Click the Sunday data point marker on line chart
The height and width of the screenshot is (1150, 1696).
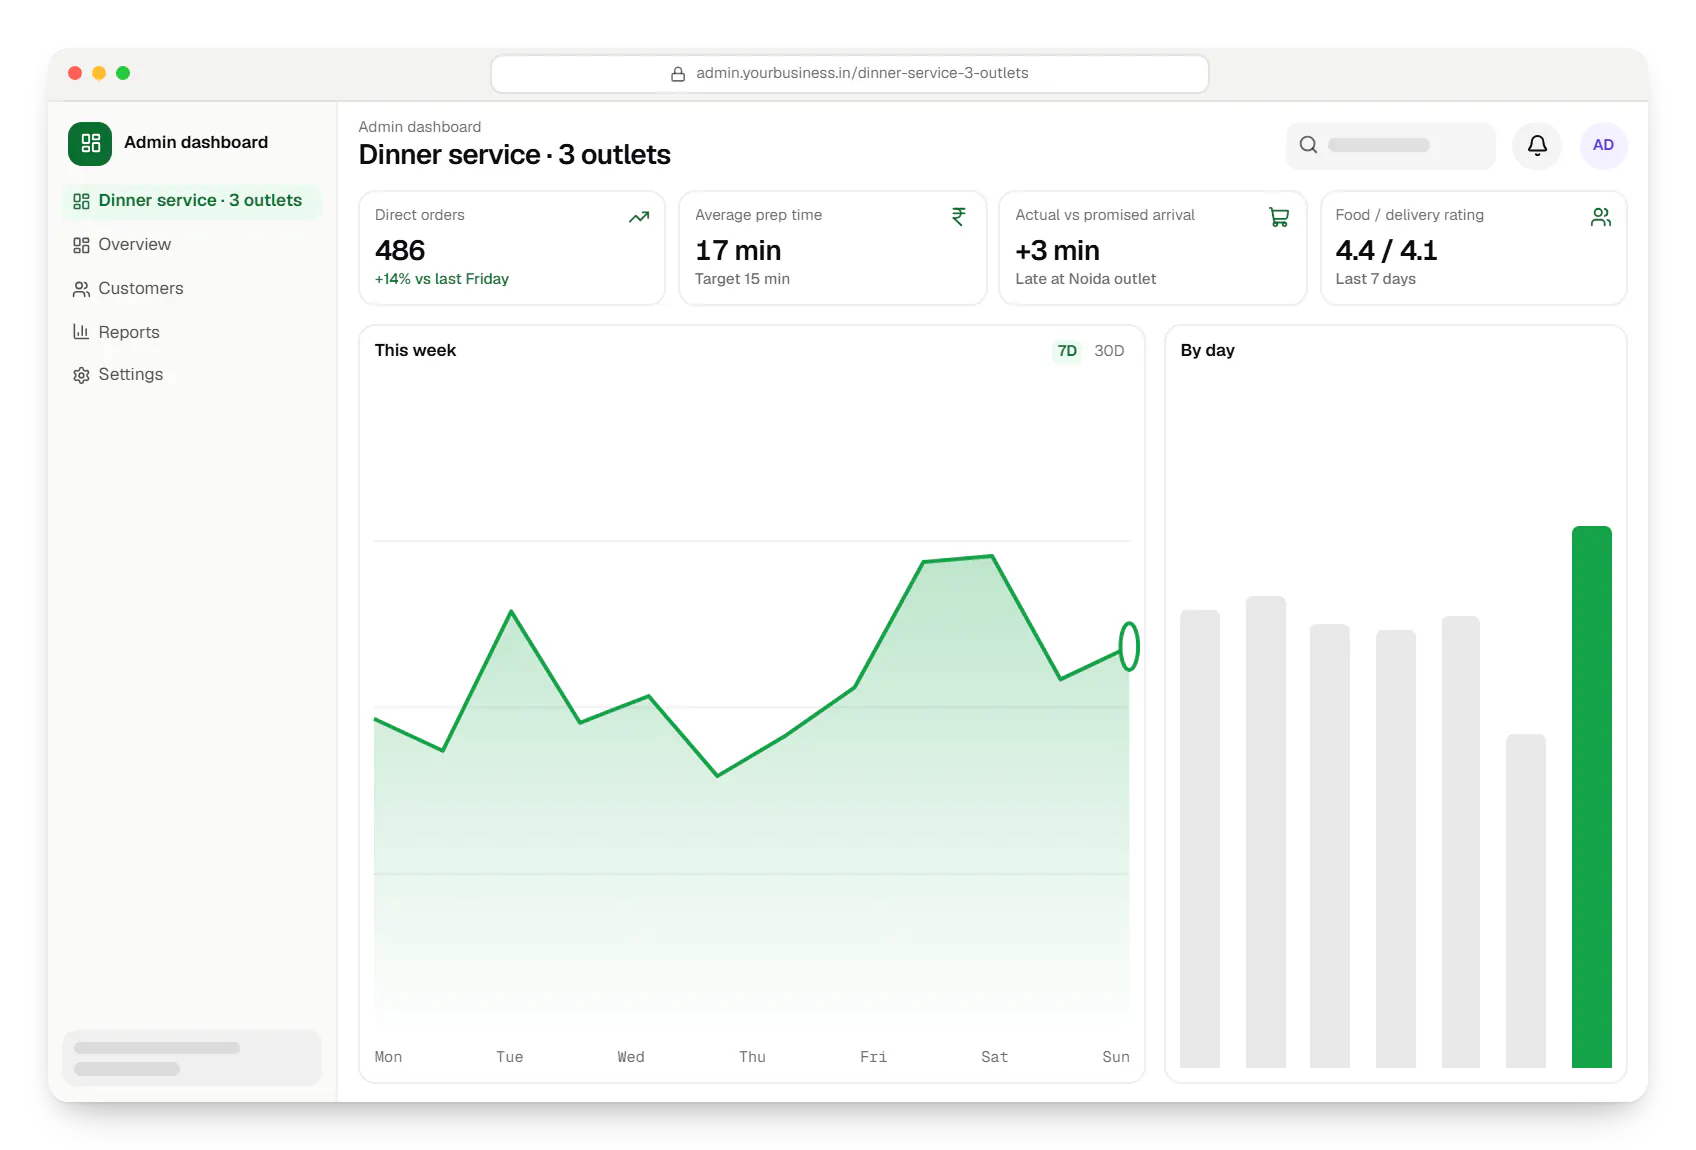[1129, 646]
